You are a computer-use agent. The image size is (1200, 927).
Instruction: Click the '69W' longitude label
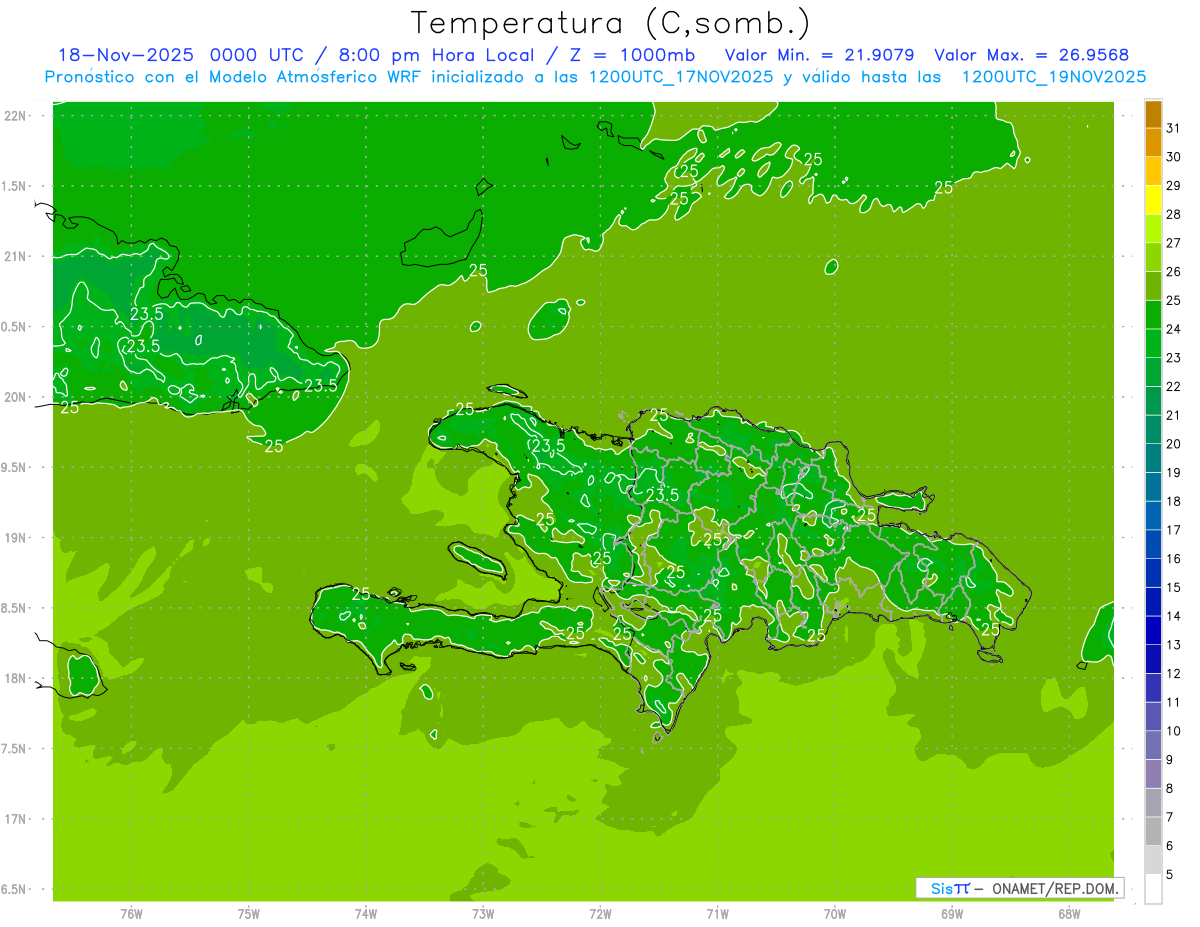952,914
